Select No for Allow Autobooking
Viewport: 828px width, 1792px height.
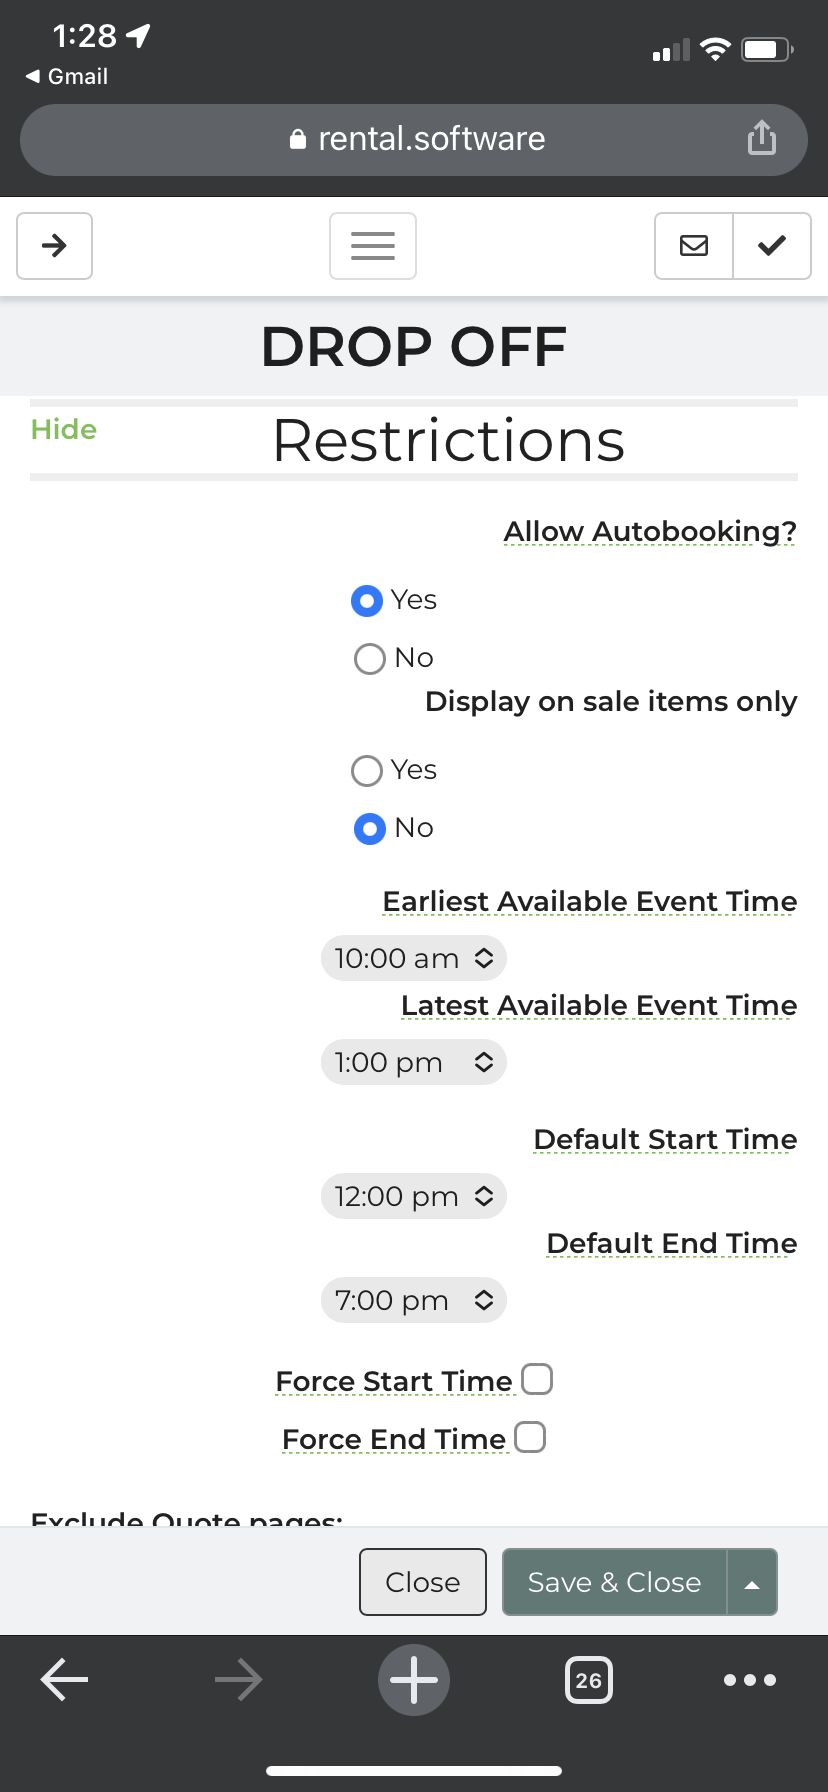click(370, 659)
